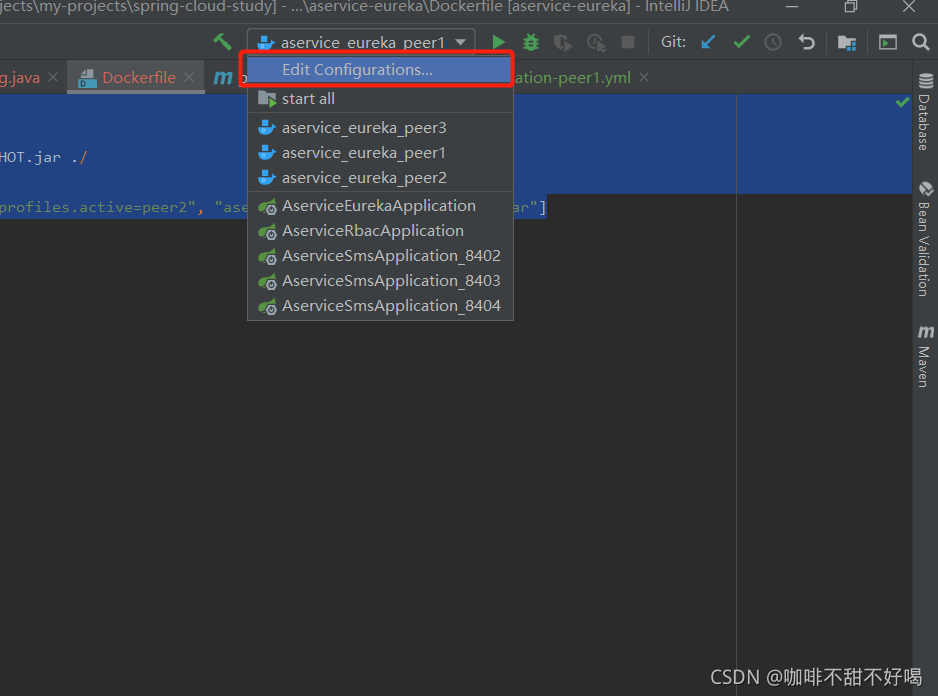Show Git history clock icon
Viewport: 938px width, 696px height.
point(773,42)
